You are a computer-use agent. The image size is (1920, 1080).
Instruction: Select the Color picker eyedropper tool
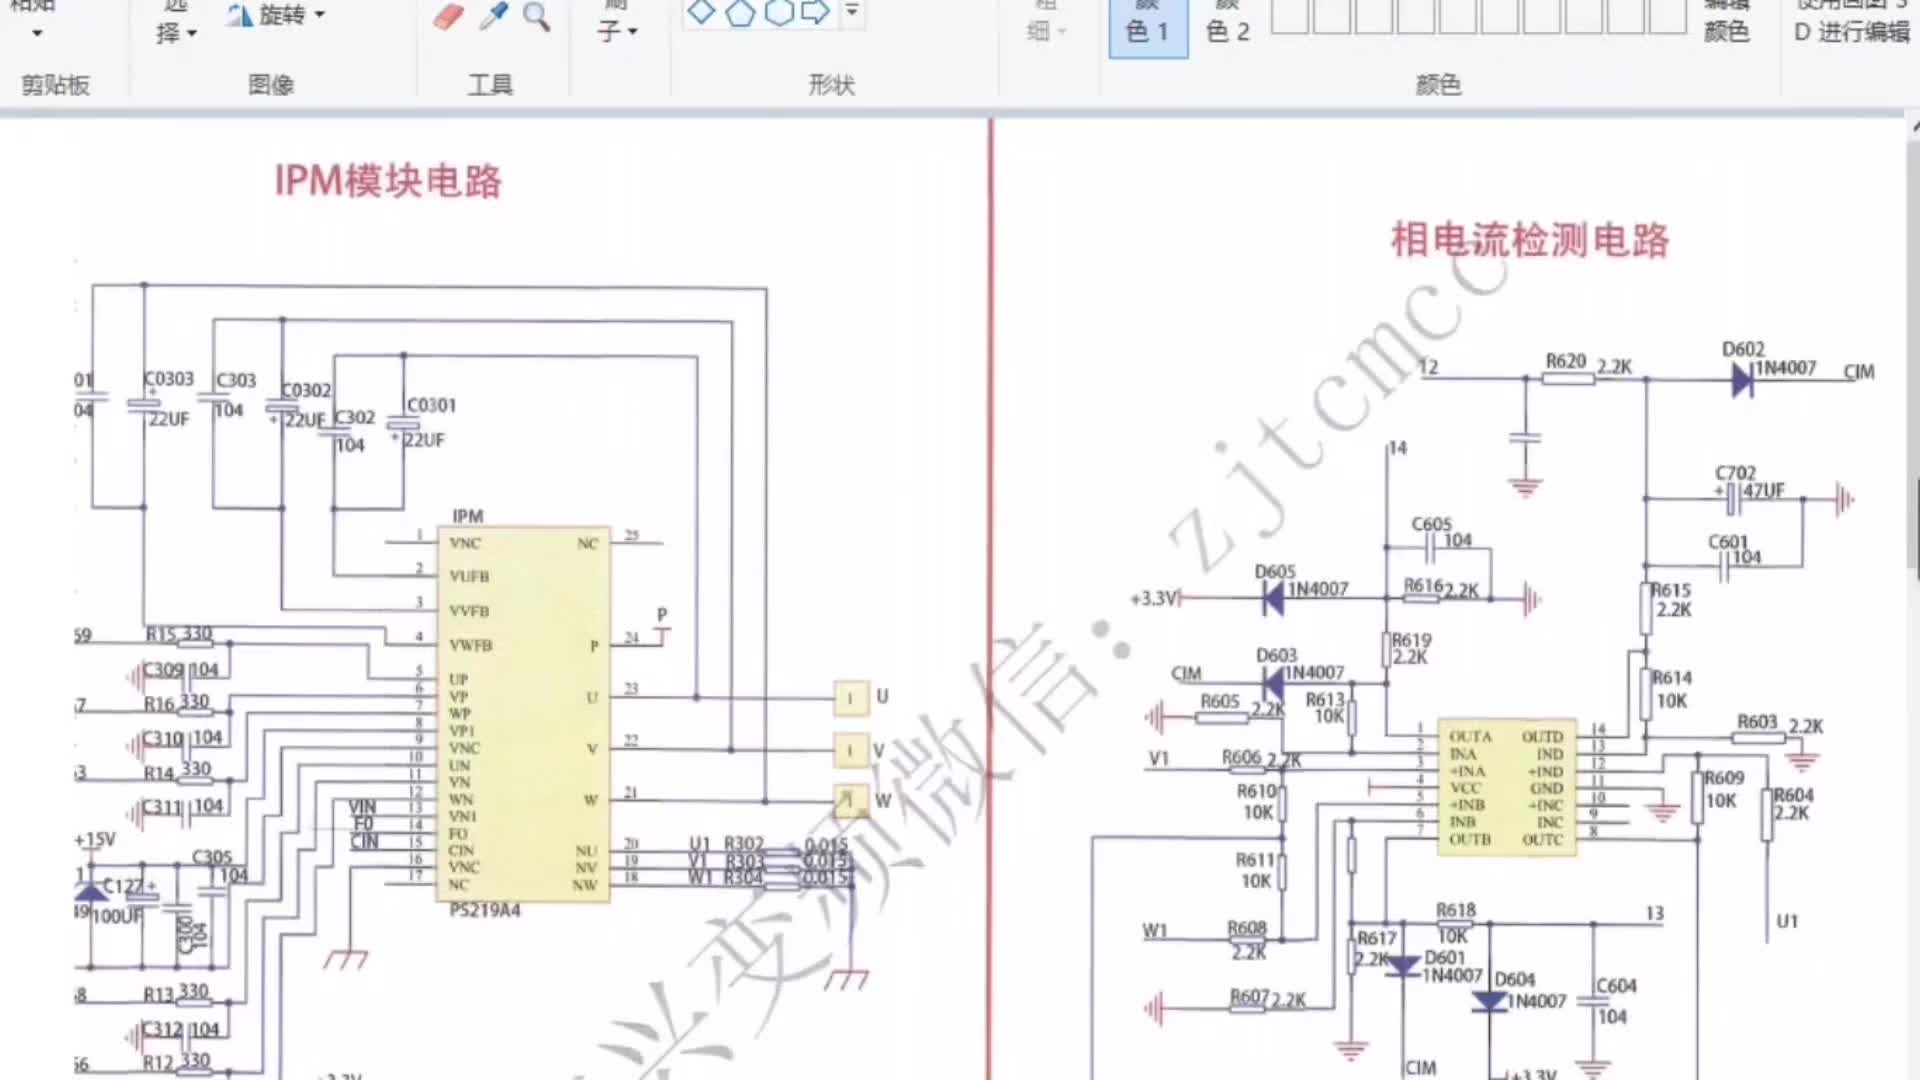(493, 16)
